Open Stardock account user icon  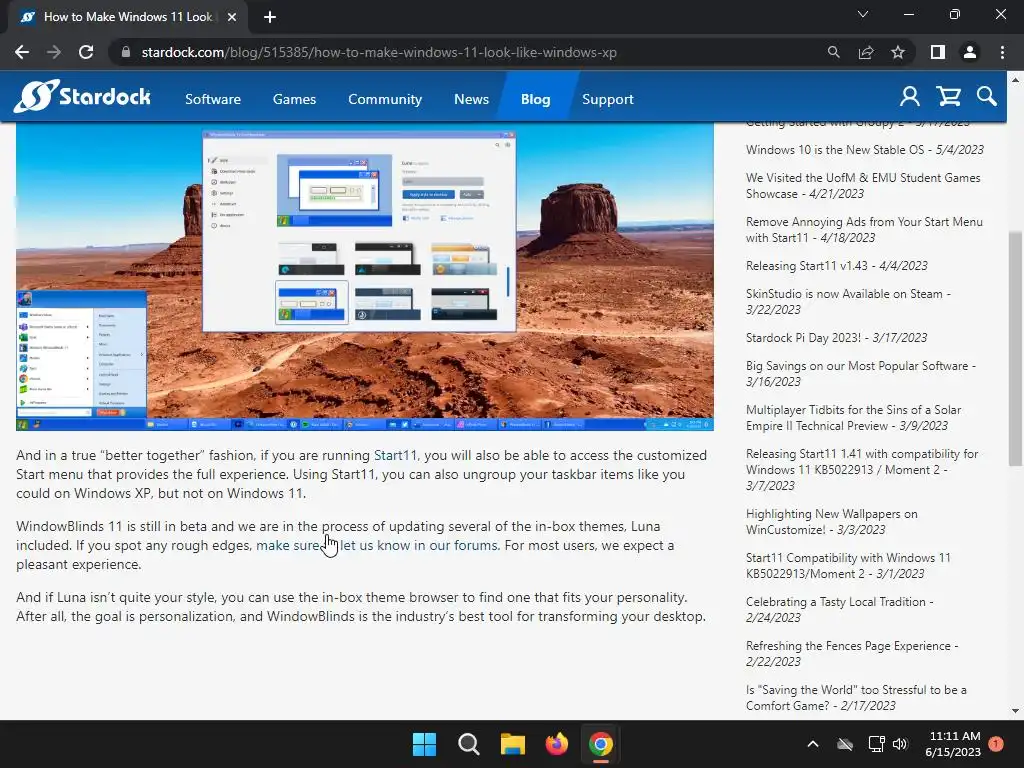(x=910, y=97)
